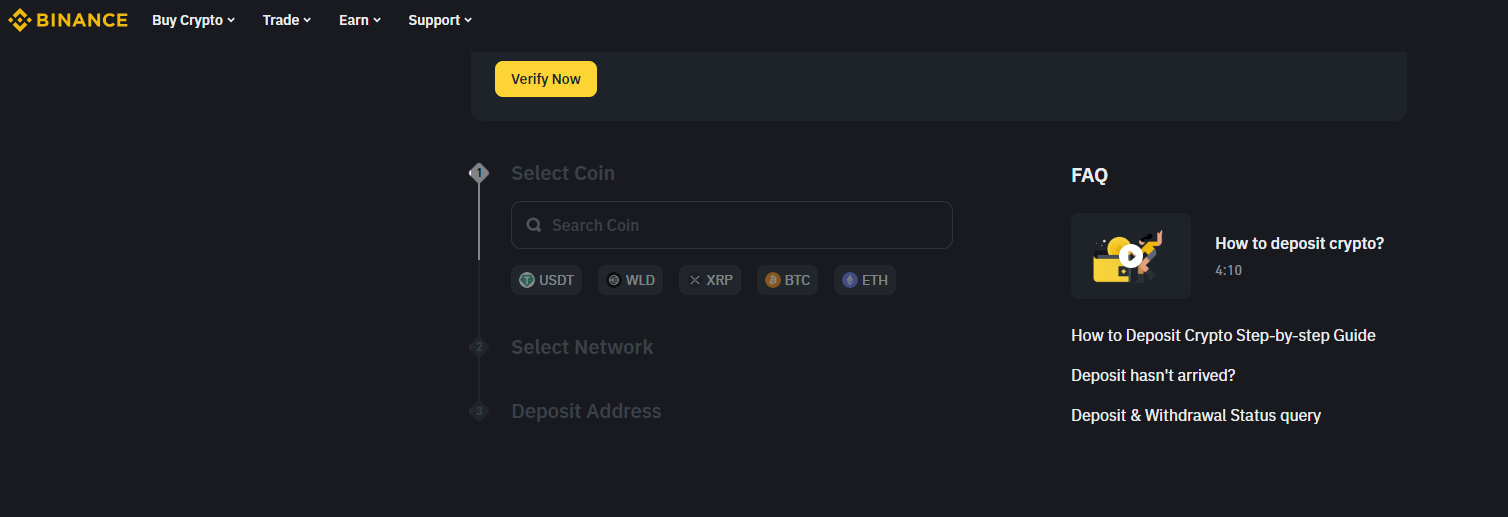Image resolution: width=1508 pixels, height=517 pixels.
Task: Click the "How to deposit crypto?" title
Action: [x=1299, y=243]
